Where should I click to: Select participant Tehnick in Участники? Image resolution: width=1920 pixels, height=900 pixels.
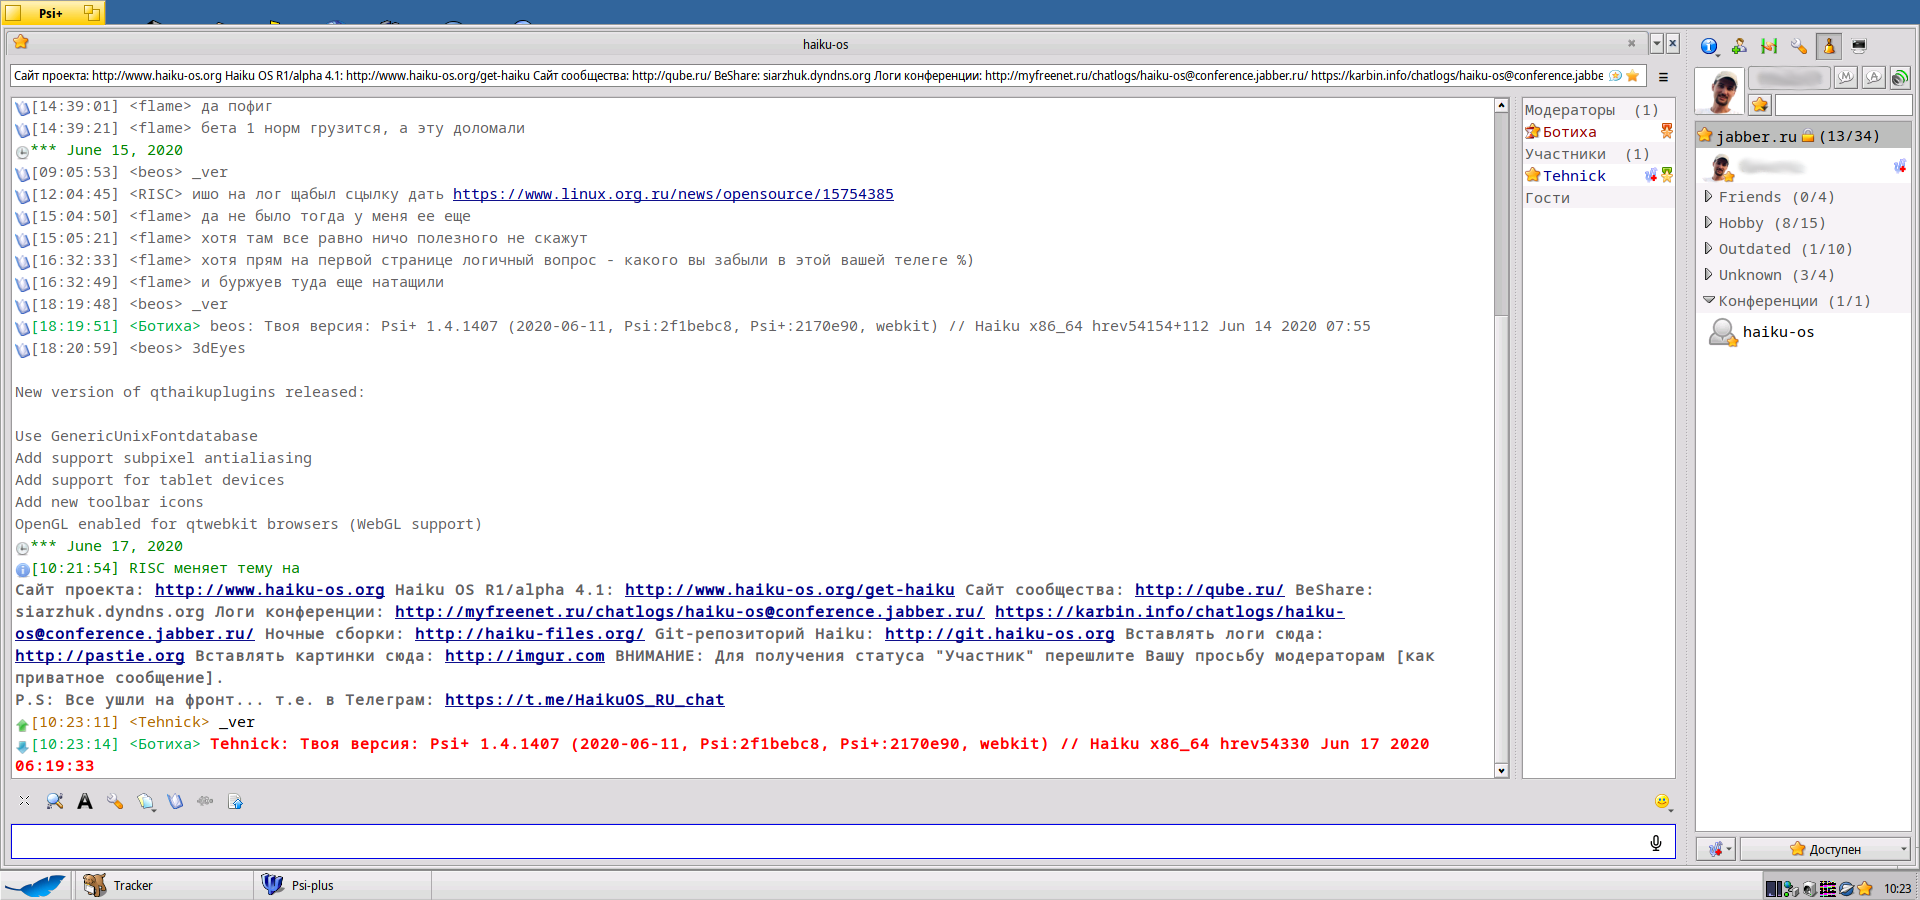click(1598, 176)
